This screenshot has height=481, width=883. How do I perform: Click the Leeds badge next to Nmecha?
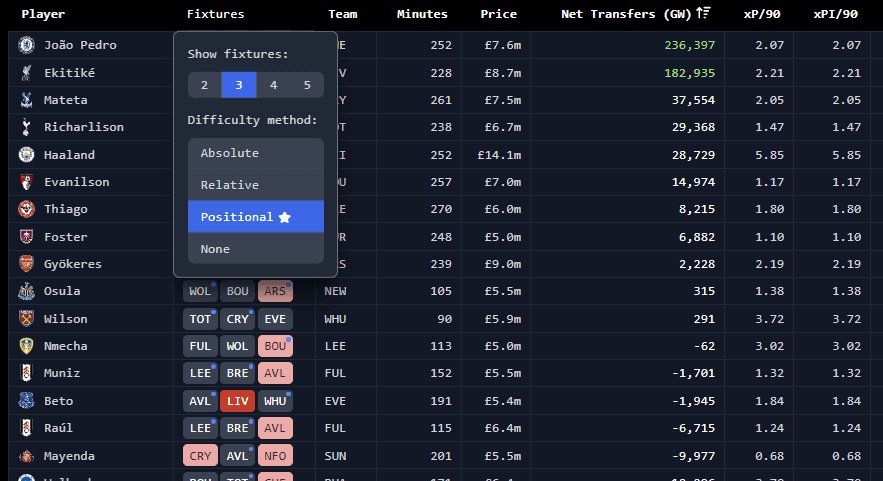point(26,346)
